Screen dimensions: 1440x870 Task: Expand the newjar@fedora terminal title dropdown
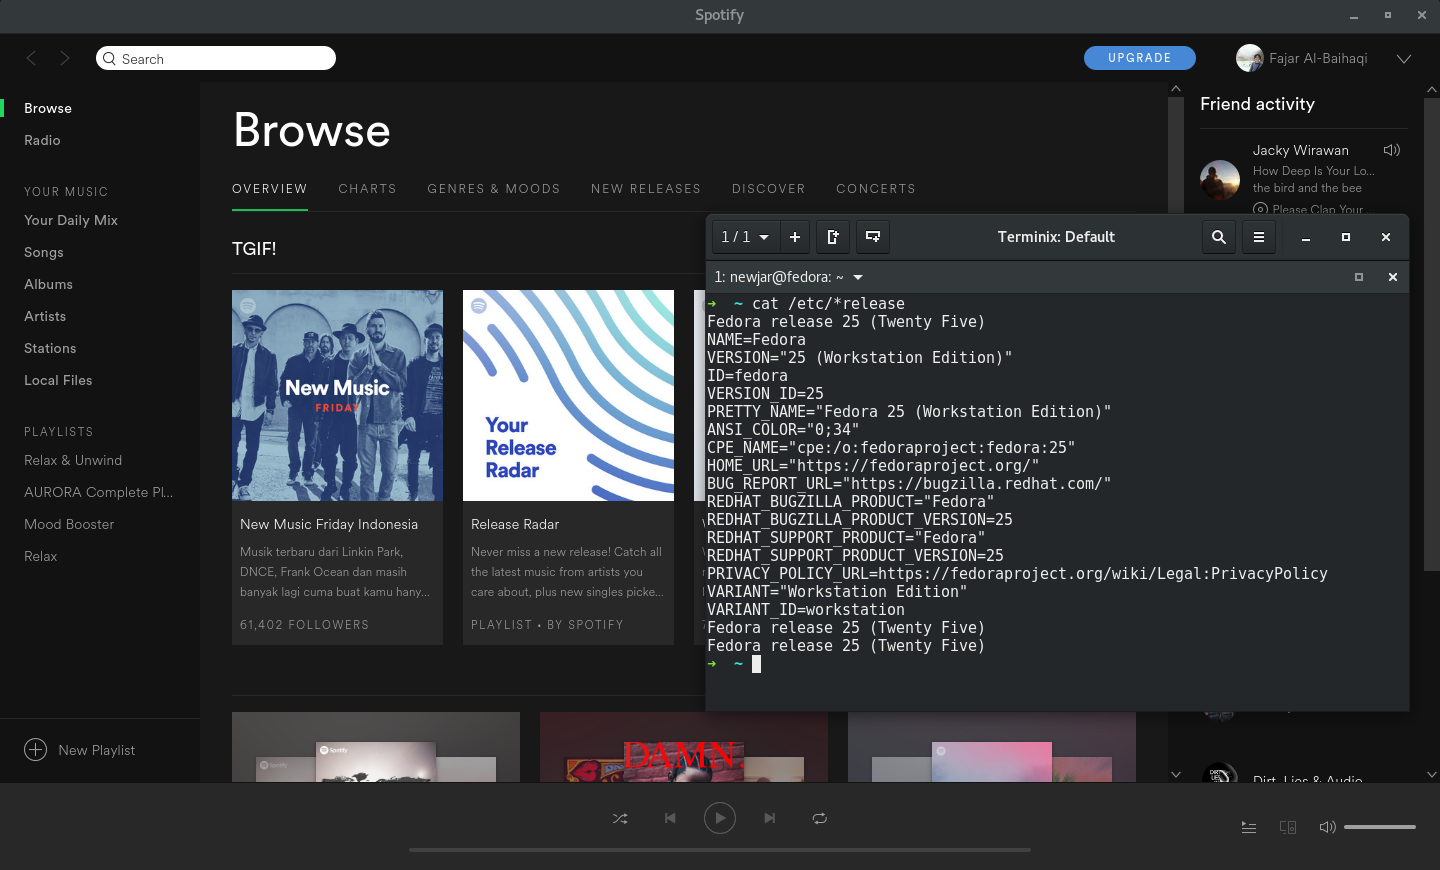tap(858, 277)
